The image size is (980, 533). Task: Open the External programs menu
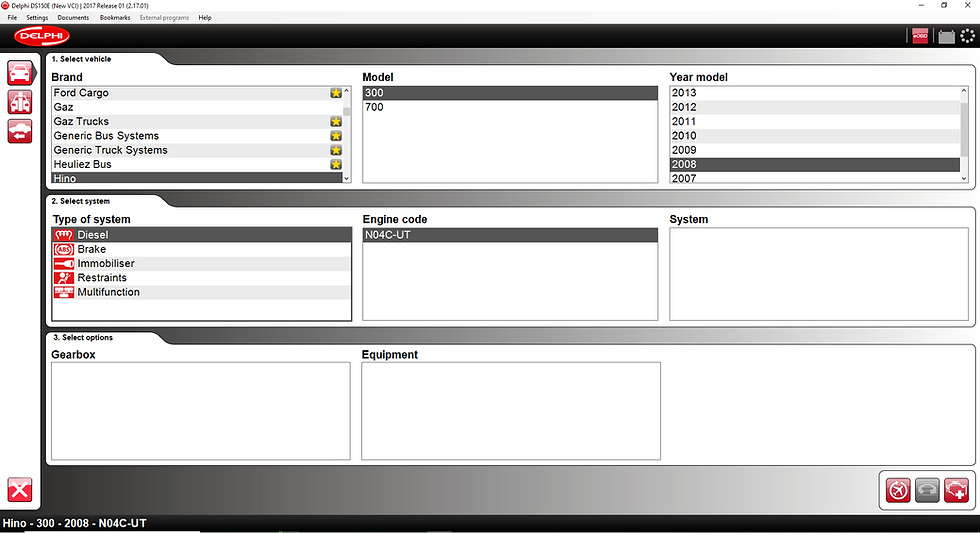[164, 17]
